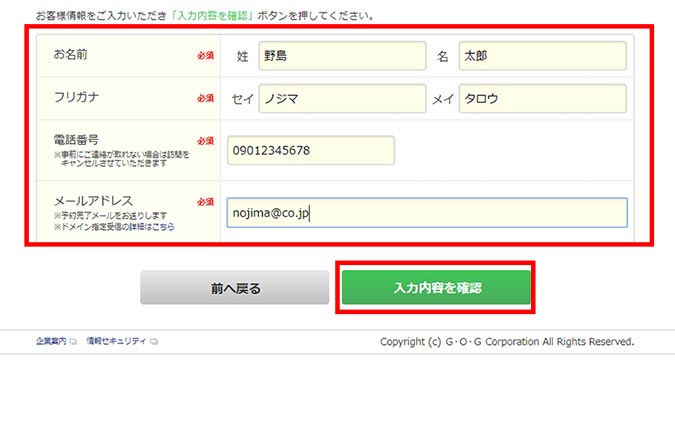
Task: Open the 情報セキュリティ footer link
Action: [x=116, y=341]
